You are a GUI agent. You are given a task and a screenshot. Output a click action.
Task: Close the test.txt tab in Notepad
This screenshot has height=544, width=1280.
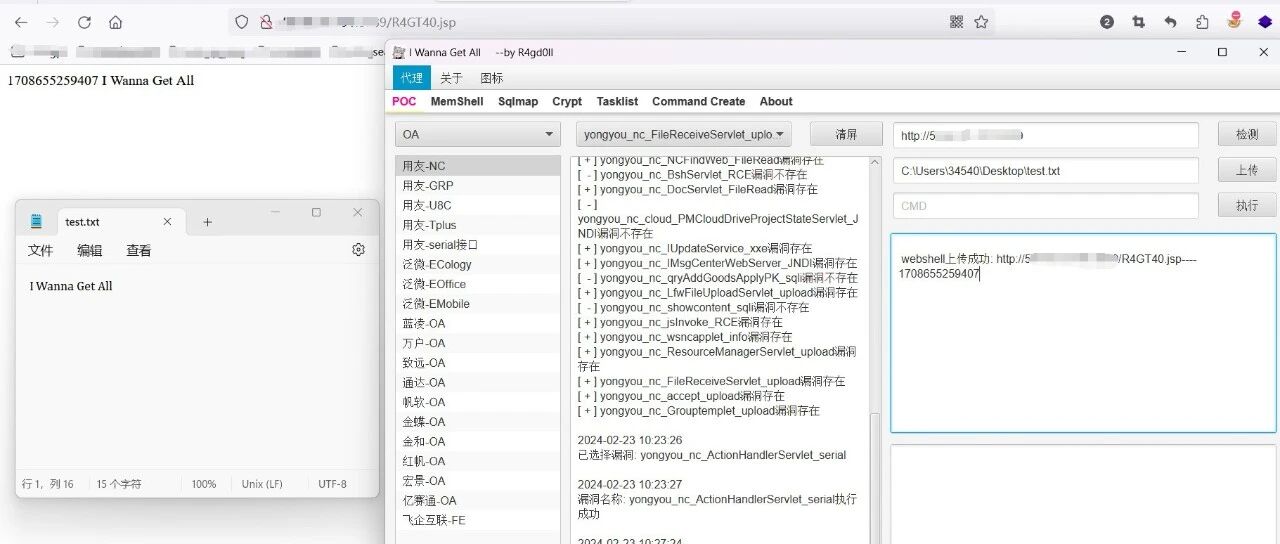point(168,222)
